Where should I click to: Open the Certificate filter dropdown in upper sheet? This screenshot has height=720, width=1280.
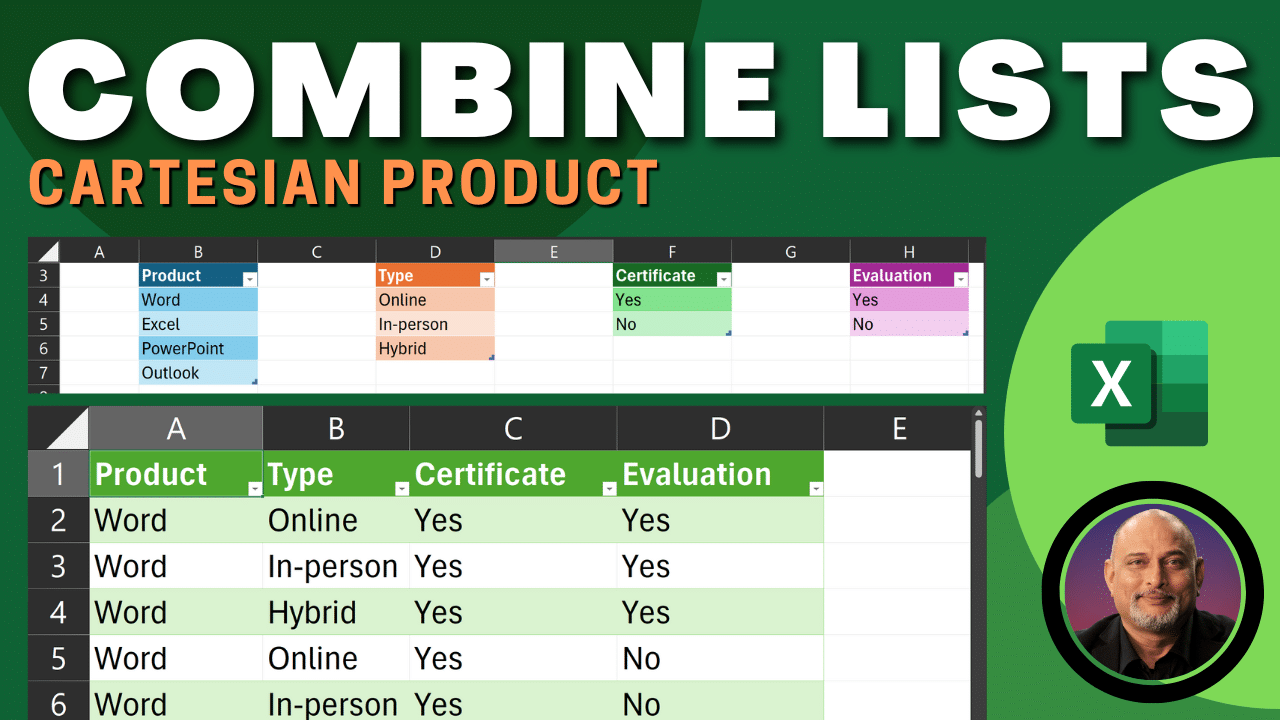click(724, 280)
